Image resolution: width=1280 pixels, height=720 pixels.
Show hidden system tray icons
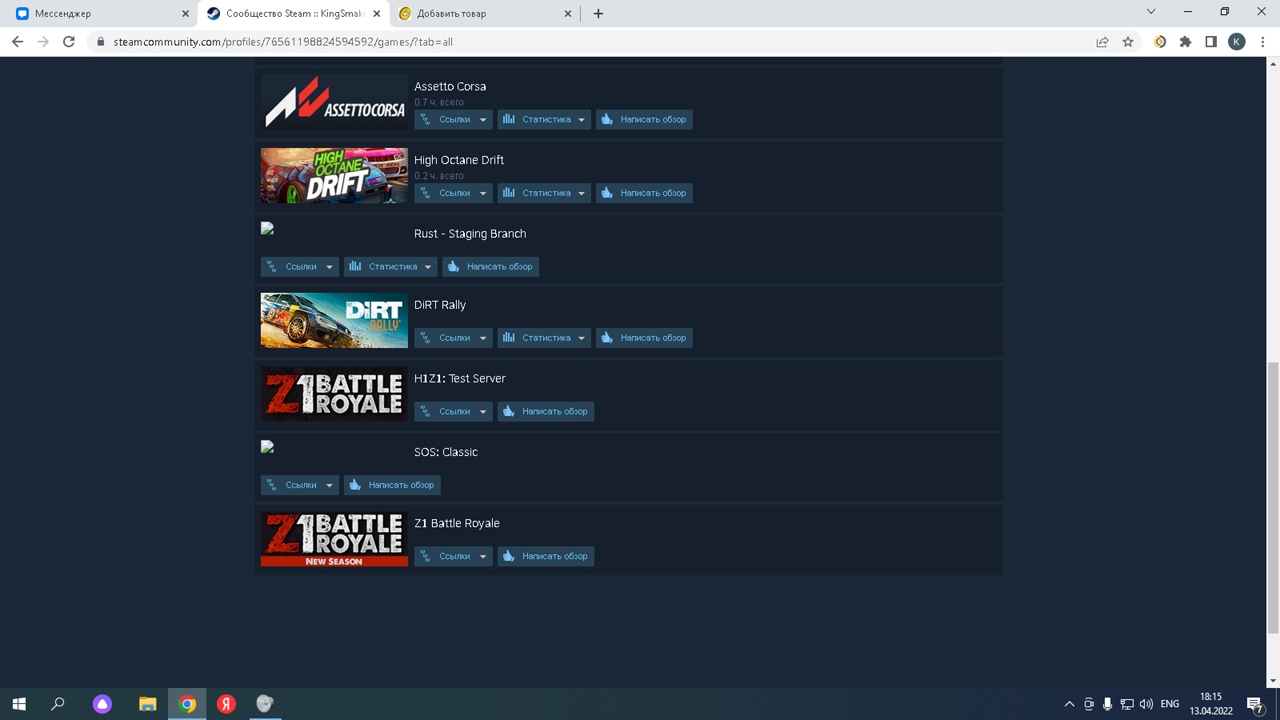click(x=1069, y=704)
